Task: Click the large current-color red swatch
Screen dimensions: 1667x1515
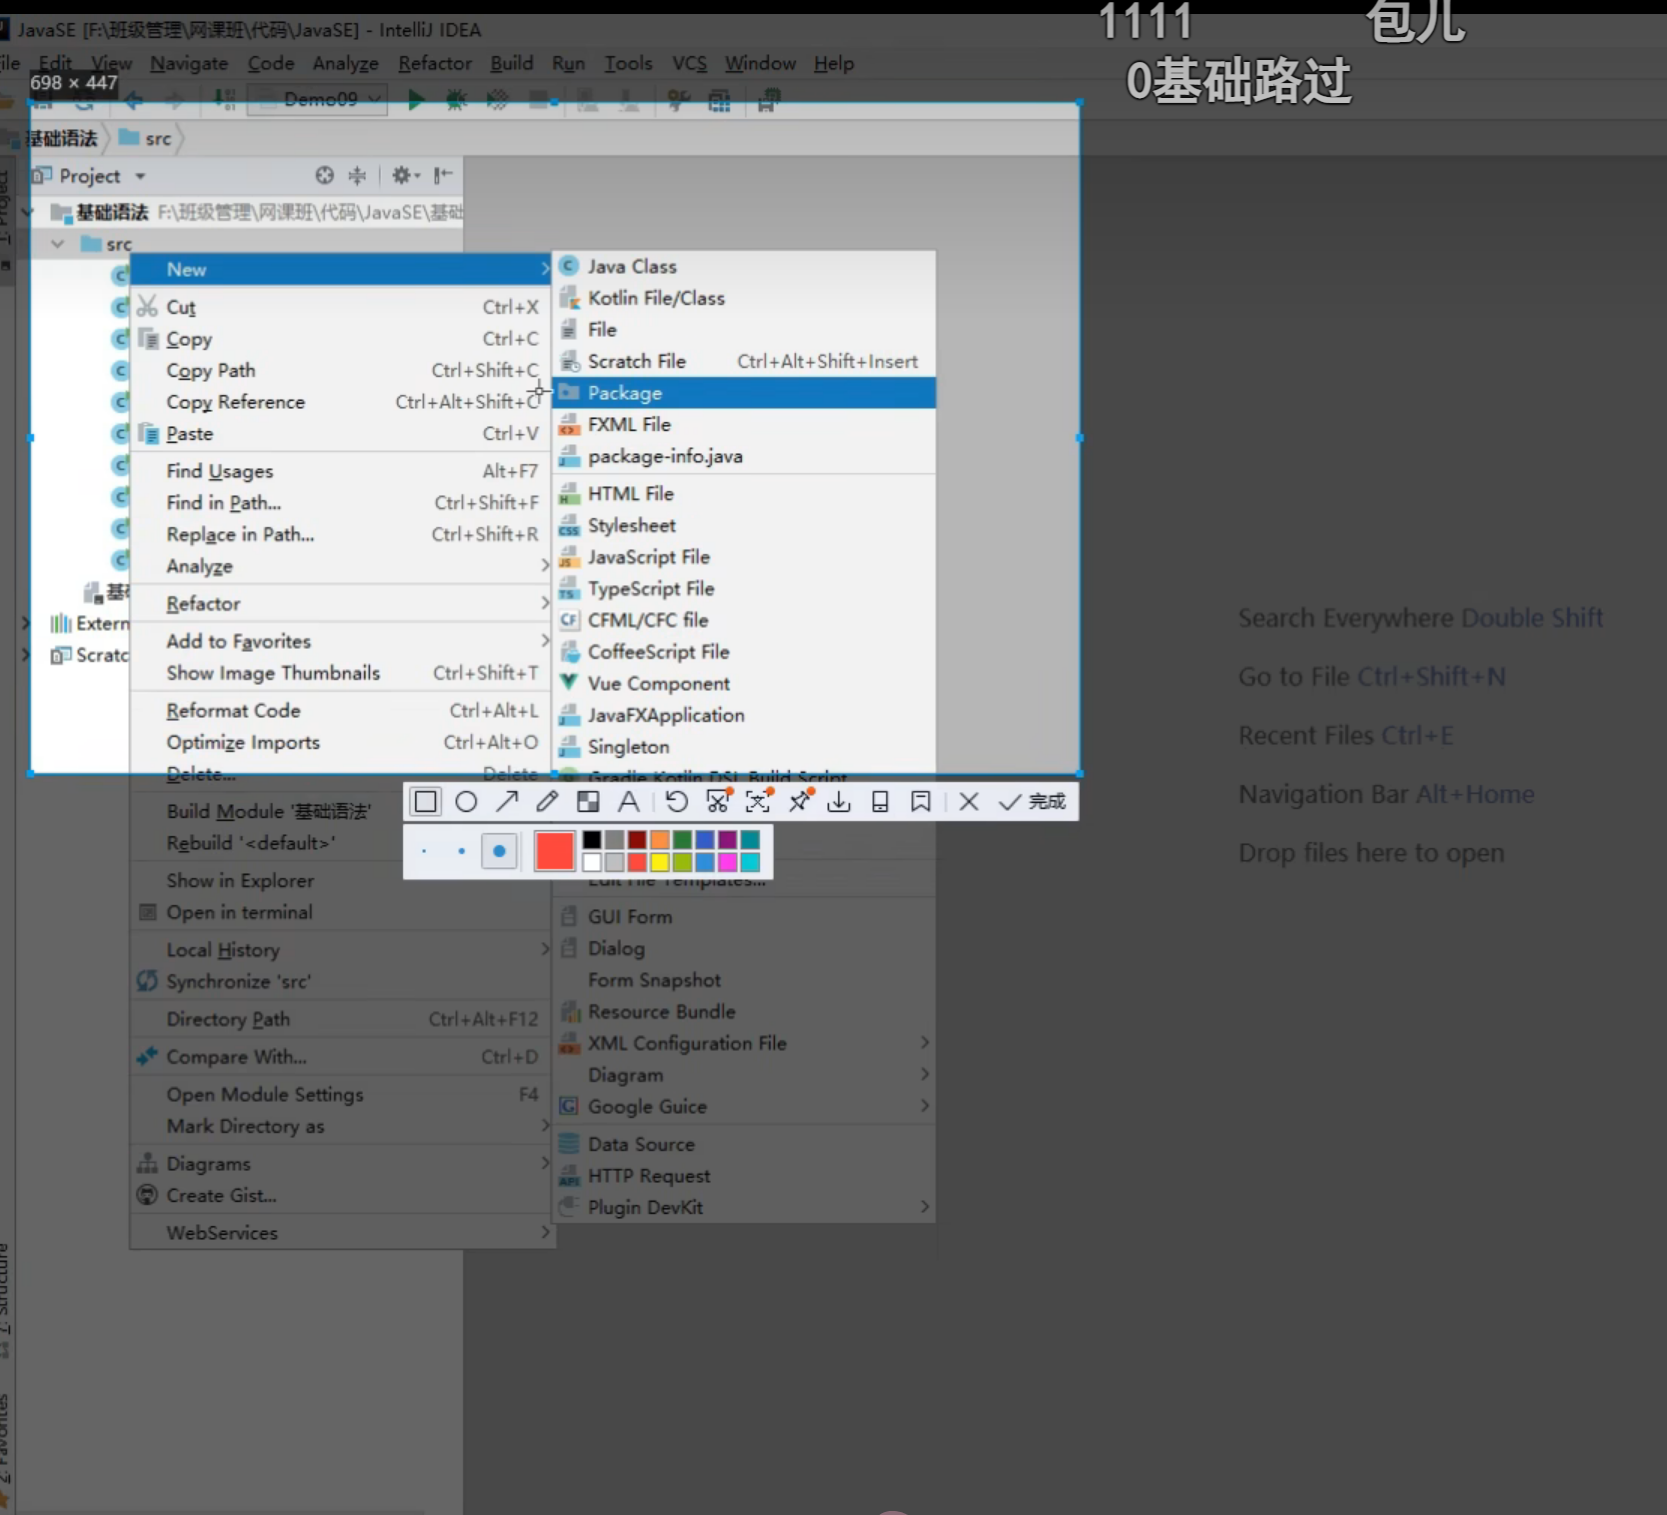Action: 554,851
